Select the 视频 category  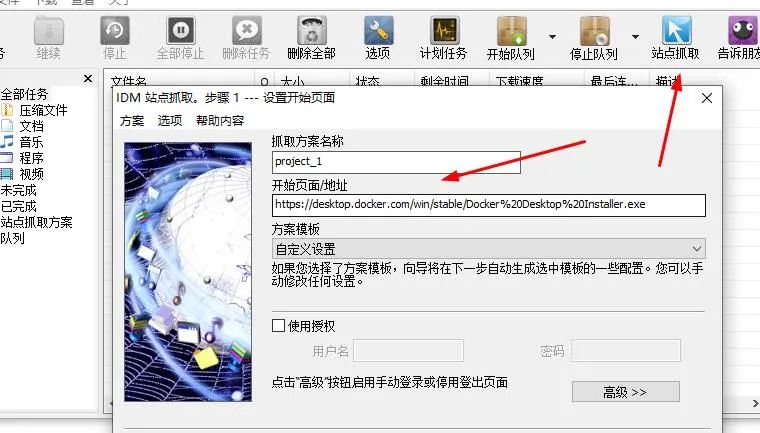pos(32,174)
